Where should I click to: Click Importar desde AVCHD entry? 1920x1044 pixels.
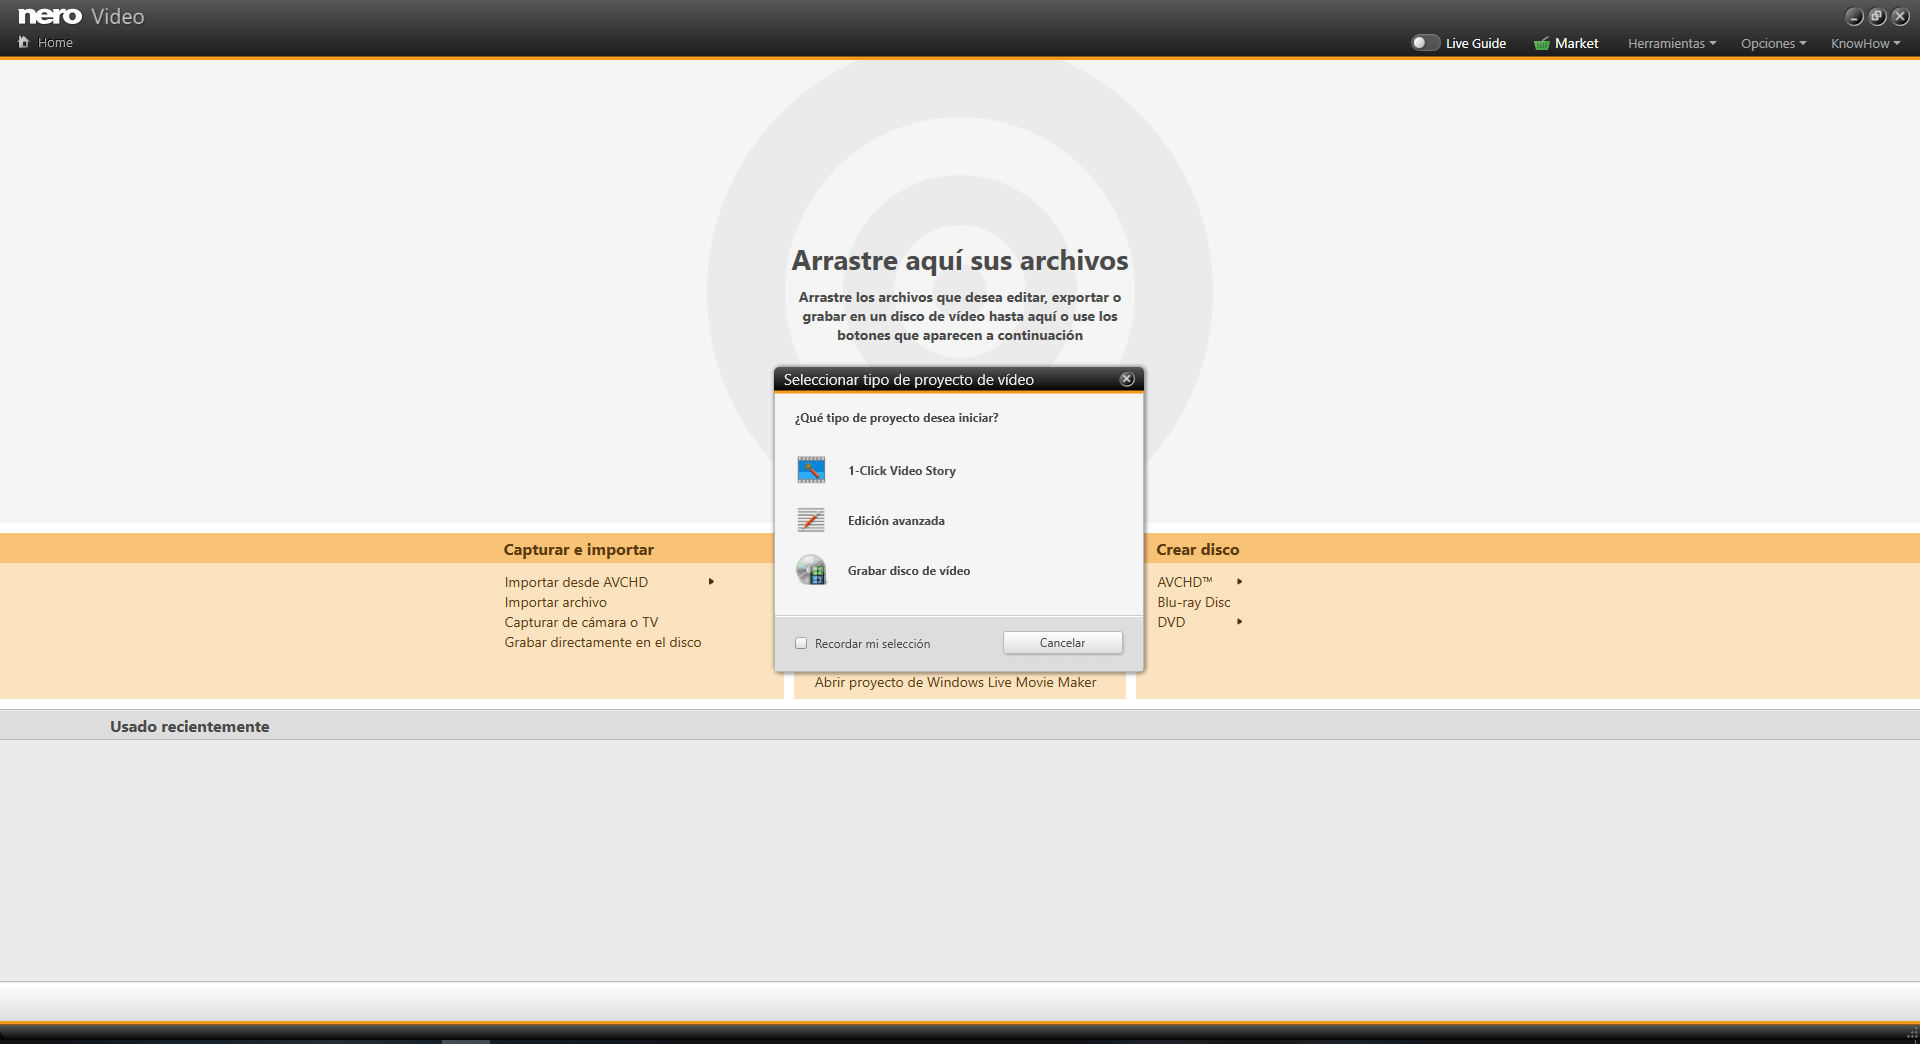click(576, 582)
